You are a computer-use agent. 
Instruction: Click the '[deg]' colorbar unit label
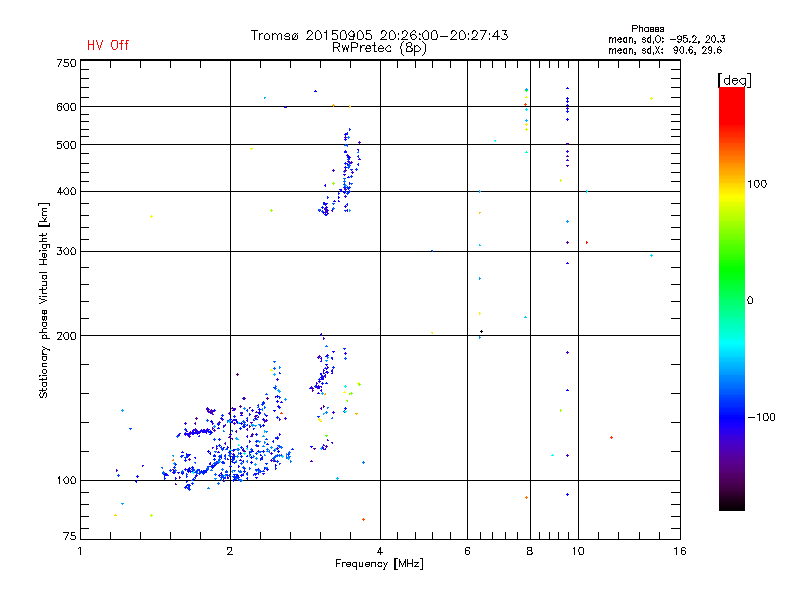click(x=734, y=80)
